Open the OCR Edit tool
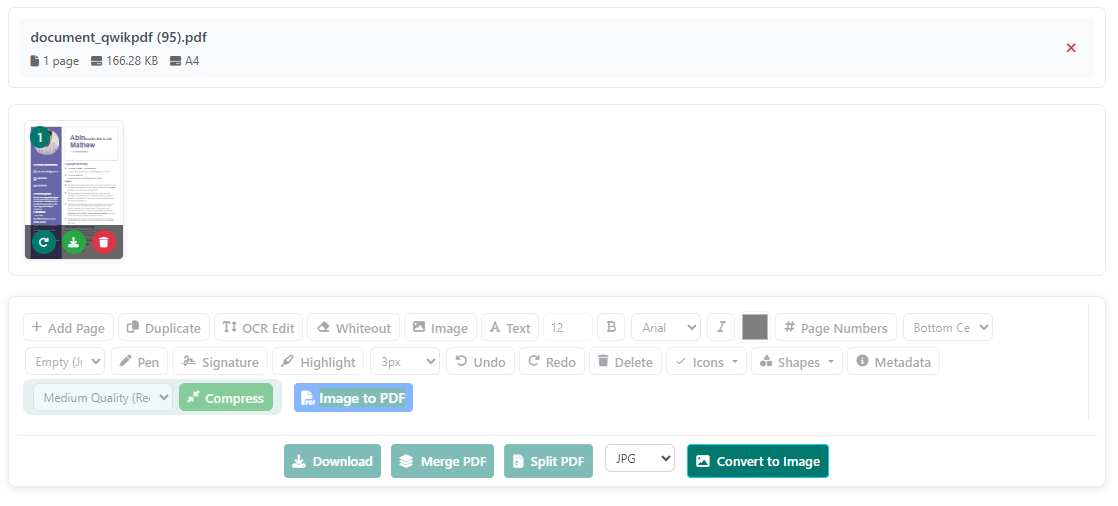 [258, 328]
